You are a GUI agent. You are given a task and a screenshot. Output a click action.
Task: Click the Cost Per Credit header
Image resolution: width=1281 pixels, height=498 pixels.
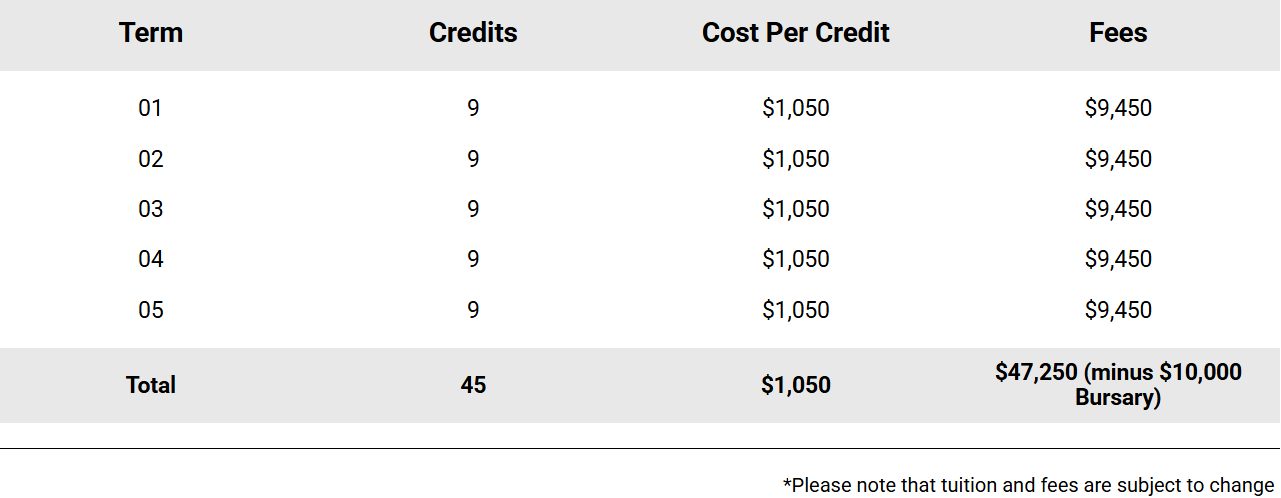pos(795,33)
